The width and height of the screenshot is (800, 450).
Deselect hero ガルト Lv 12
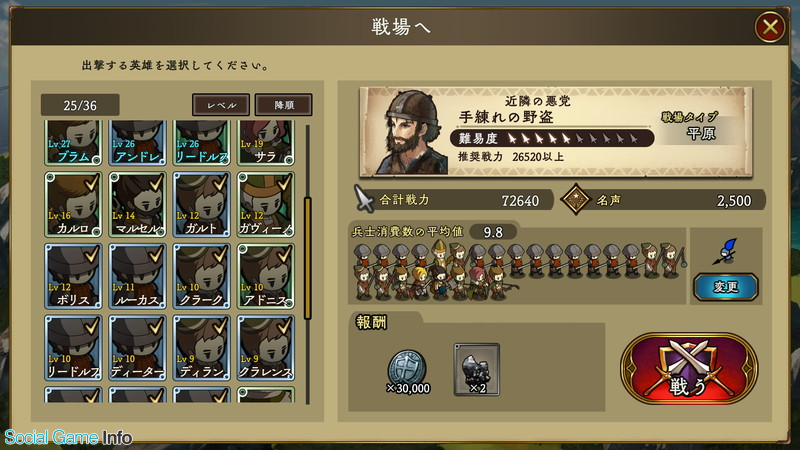[x=202, y=205]
